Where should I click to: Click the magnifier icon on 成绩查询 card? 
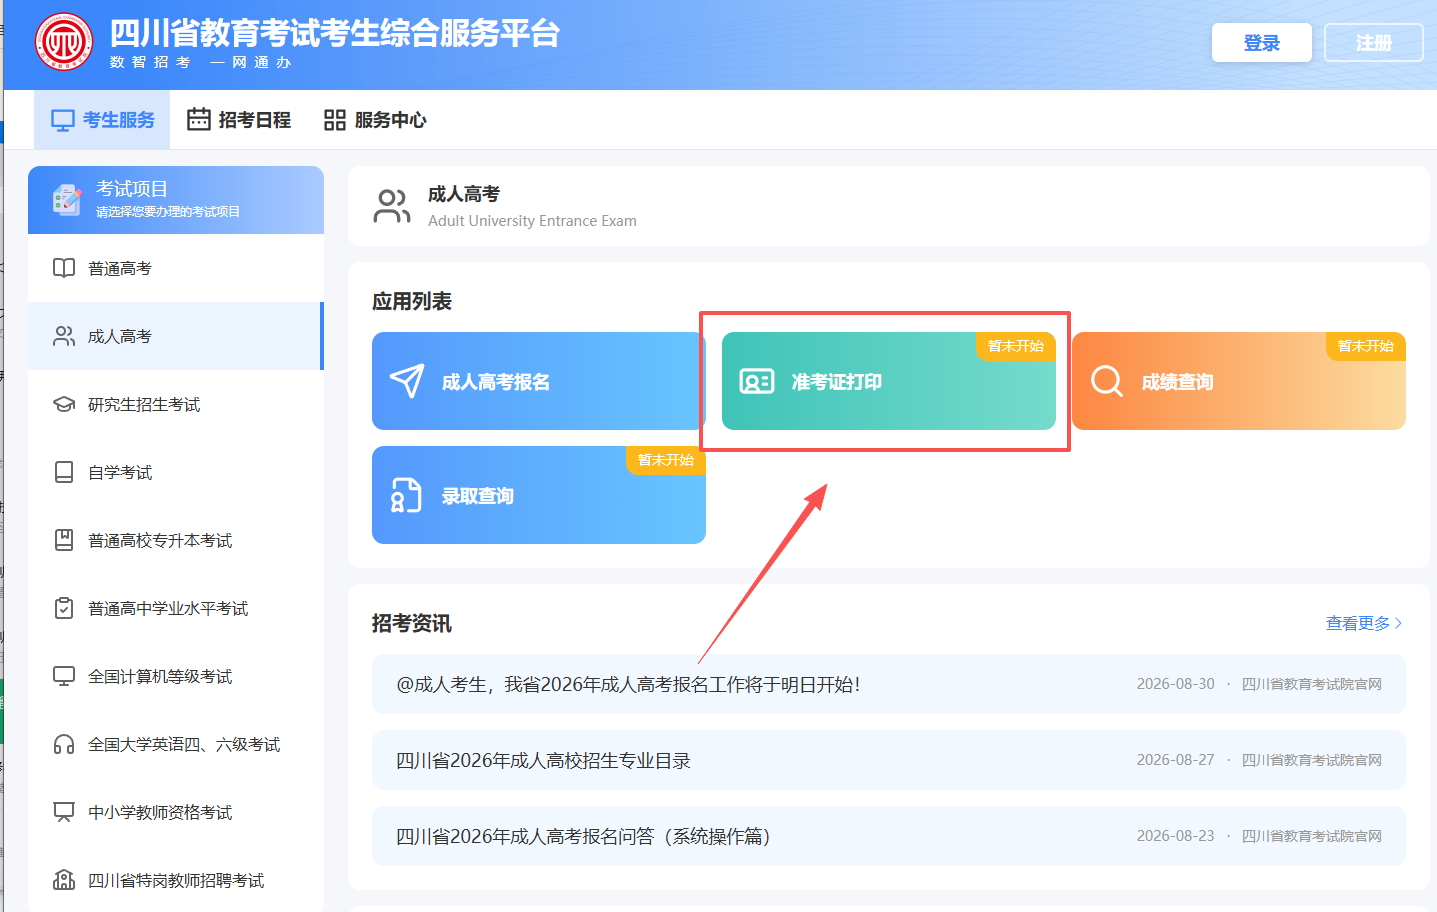tap(1107, 381)
